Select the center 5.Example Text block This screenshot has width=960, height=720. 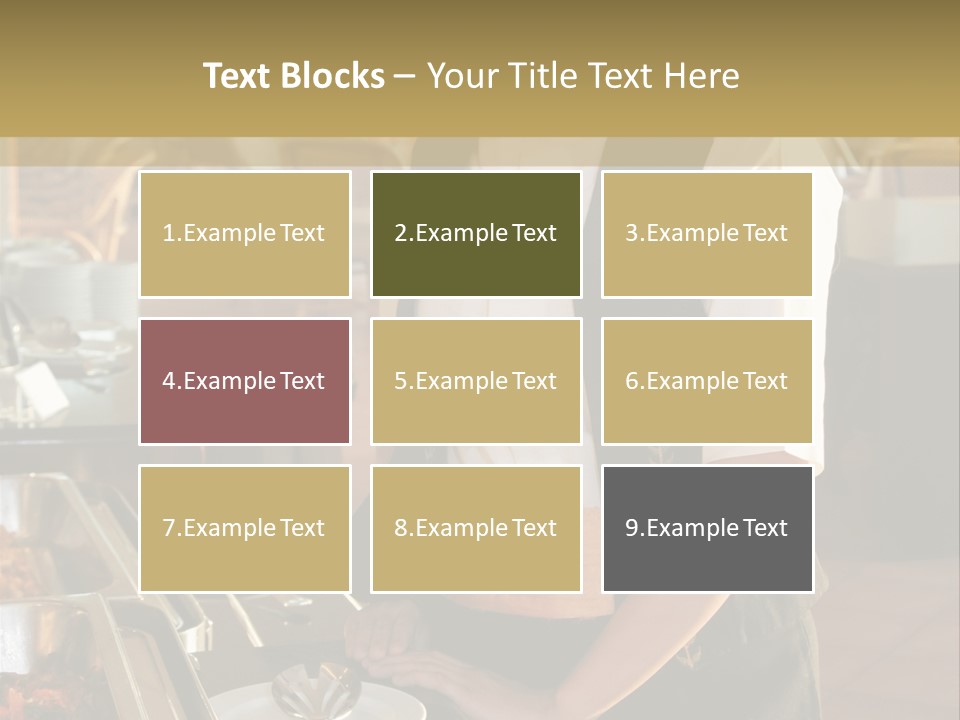tap(476, 381)
